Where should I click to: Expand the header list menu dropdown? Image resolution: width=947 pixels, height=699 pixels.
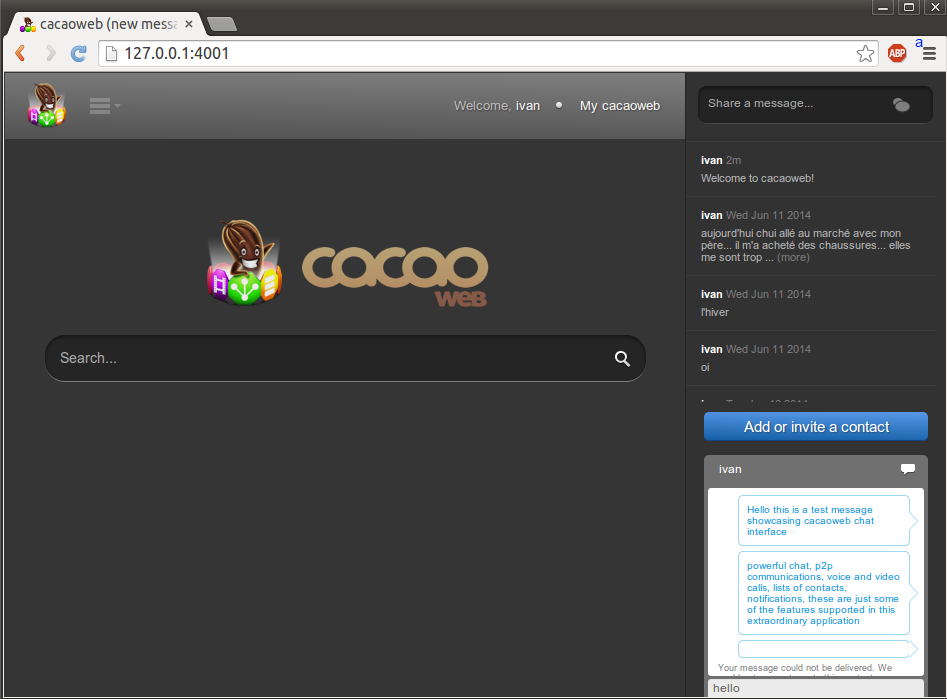click(x=104, y=106)
